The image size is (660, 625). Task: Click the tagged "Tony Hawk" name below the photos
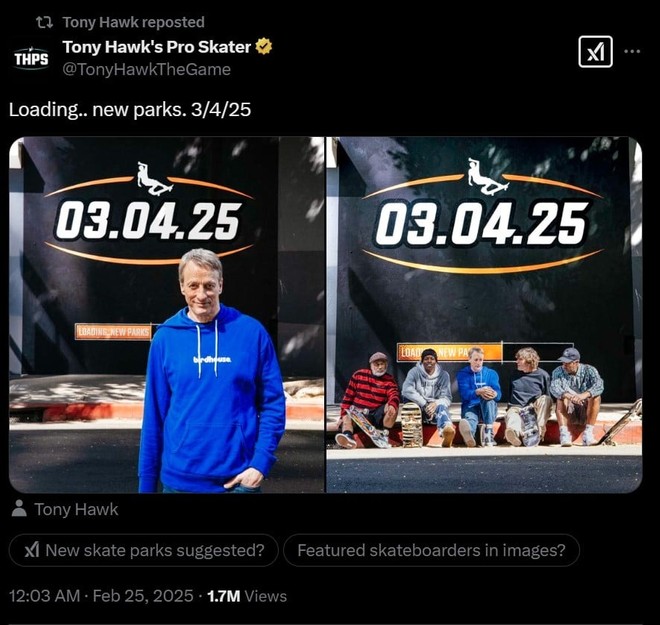[76, 509]
